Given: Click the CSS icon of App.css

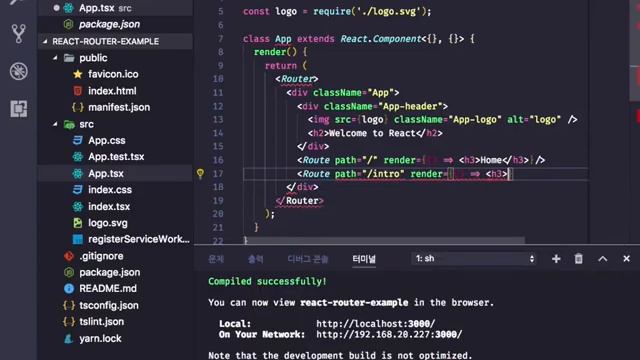Looking at the screenshot, I should pyautogui.click(x=78, y=140).
